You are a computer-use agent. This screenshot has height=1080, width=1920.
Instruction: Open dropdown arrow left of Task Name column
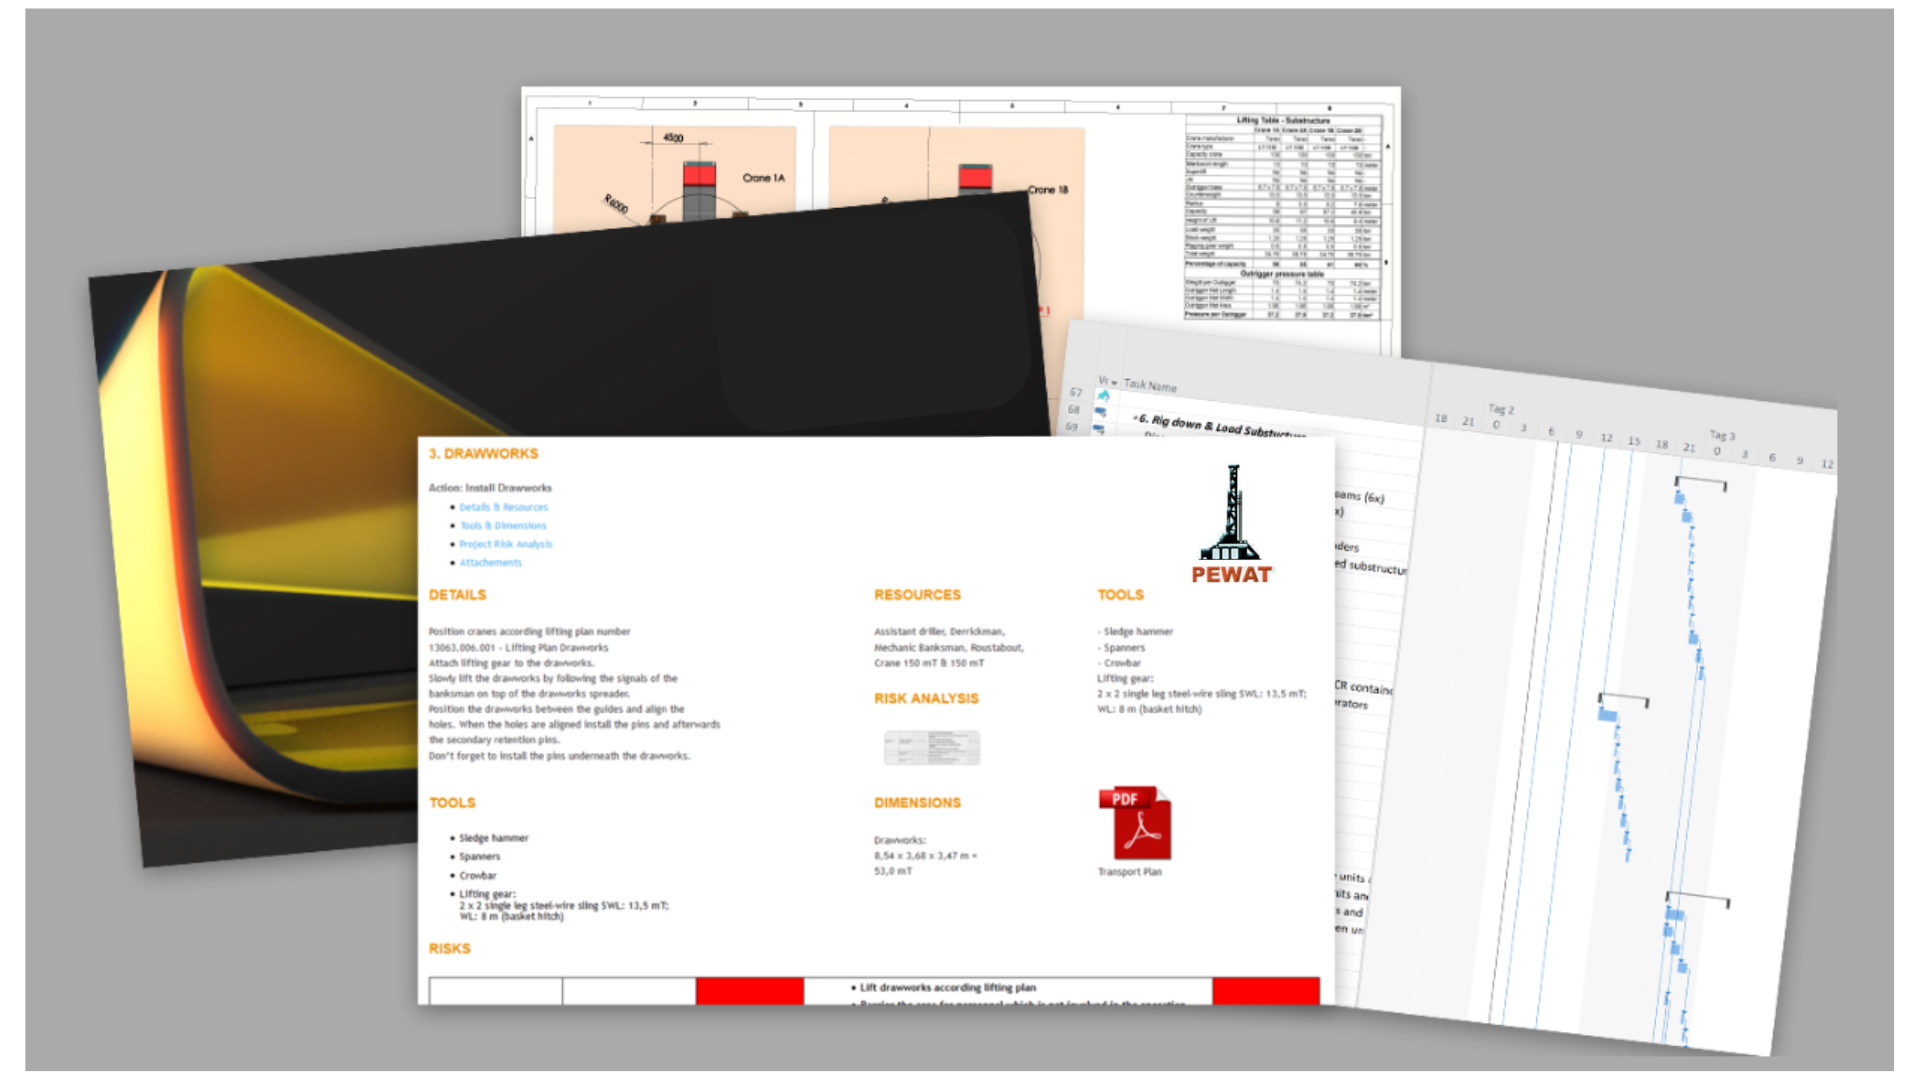(1113, 383)
